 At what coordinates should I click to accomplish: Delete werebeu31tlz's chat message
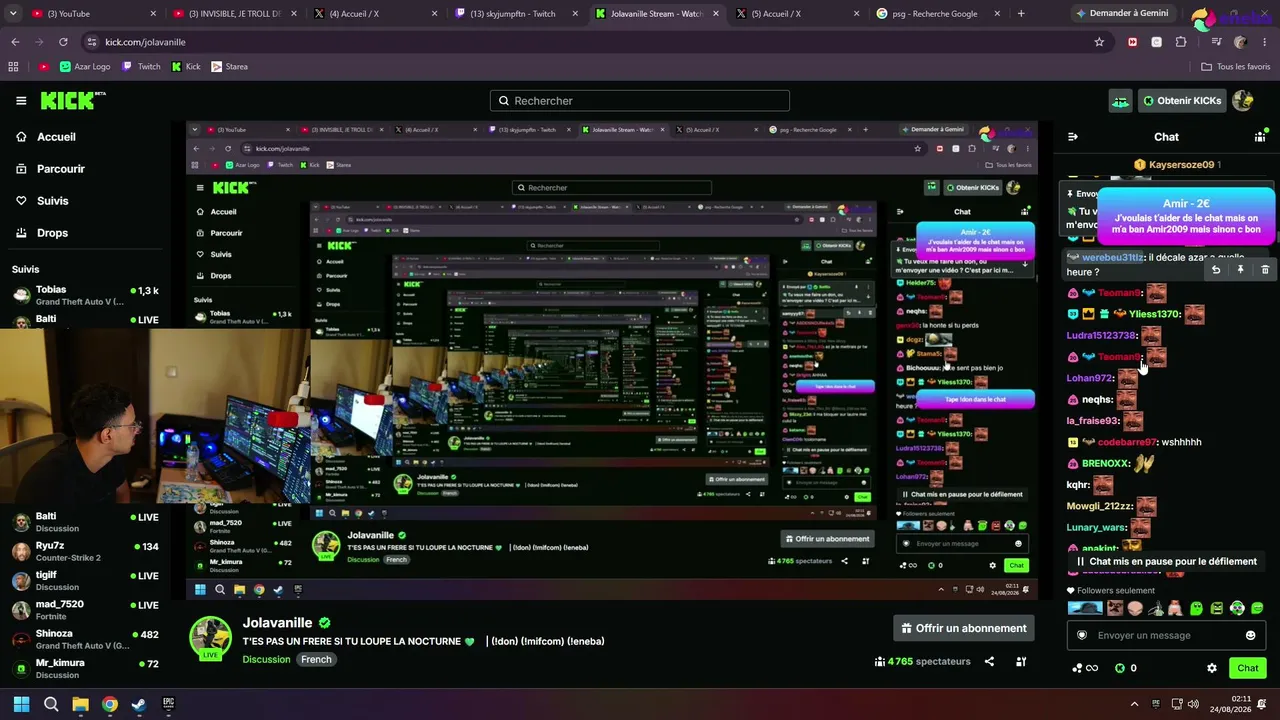coord(1265,270)
